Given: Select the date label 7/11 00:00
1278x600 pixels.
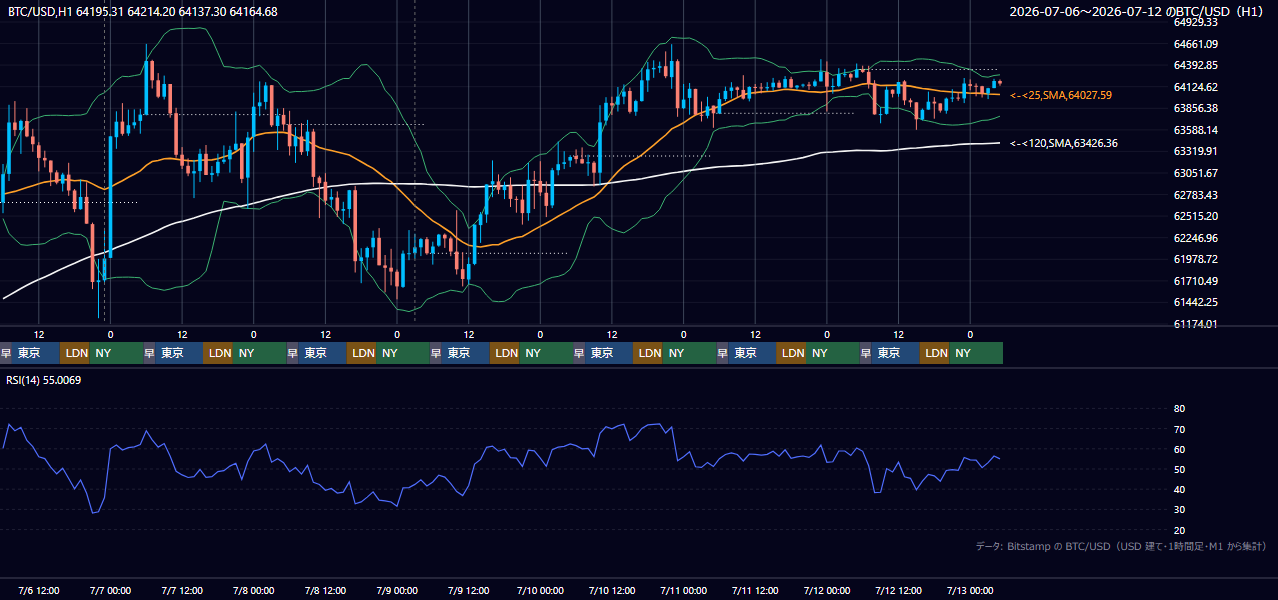Looking at the screenshot, I should pyautogui.click(x=683, y=590).
